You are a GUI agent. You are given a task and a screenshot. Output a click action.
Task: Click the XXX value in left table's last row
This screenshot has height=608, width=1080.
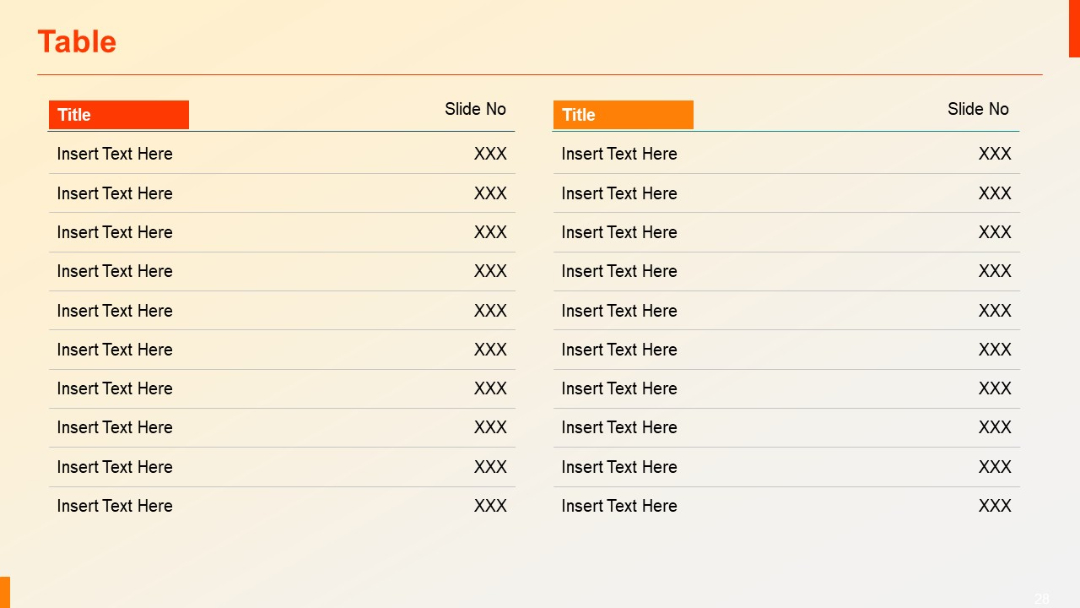(x=490, y=506)
